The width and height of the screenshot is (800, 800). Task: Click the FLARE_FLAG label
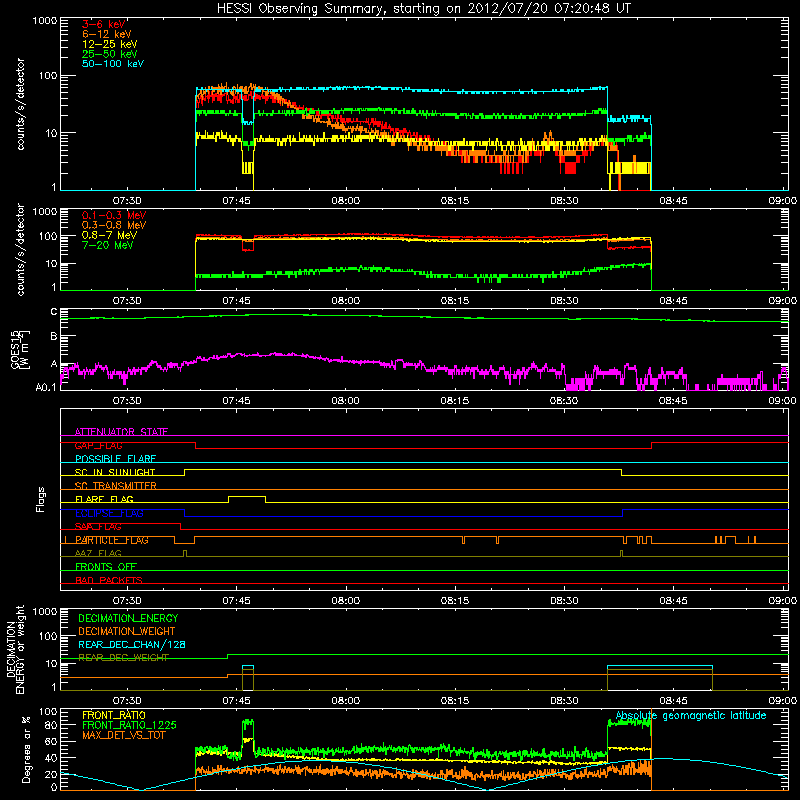[104, 499]
